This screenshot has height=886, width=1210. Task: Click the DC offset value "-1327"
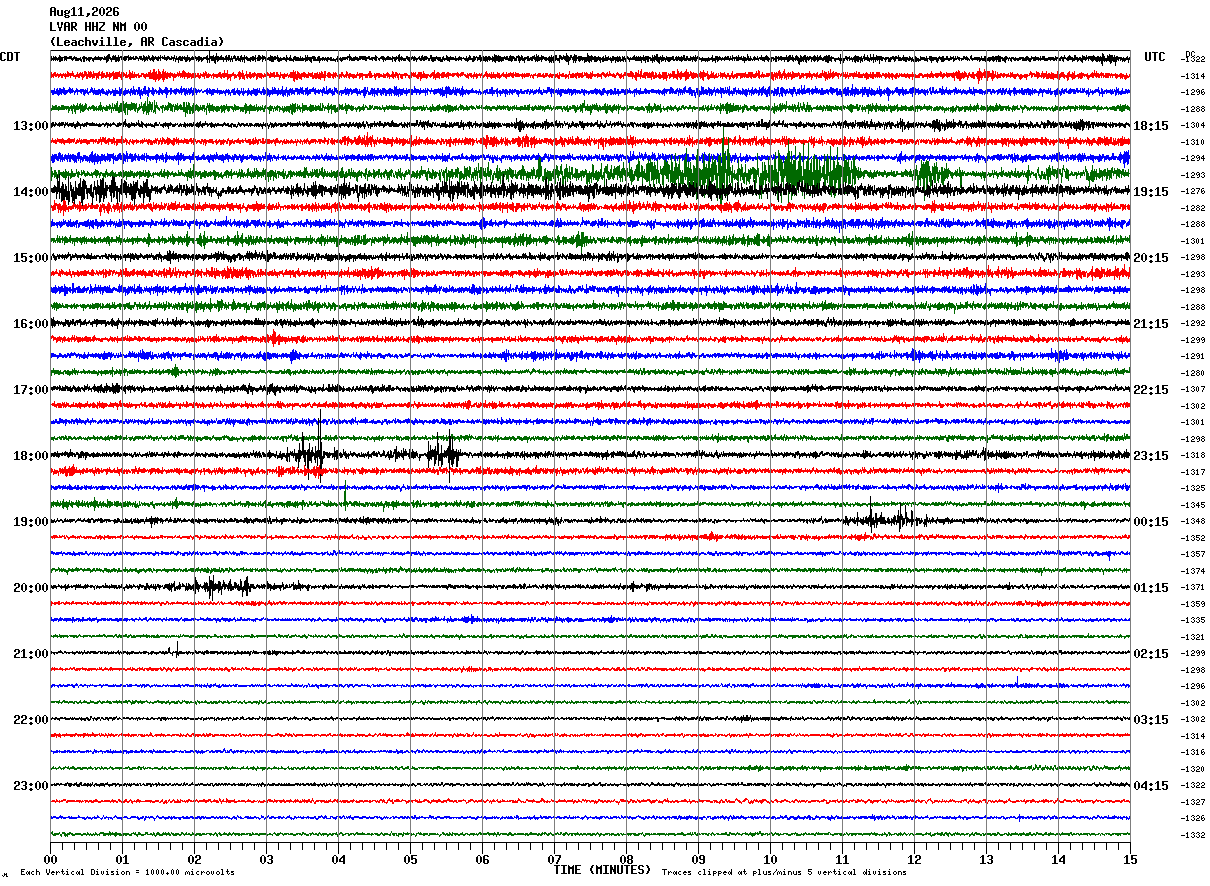pyautogui.click(x=1193, y=802)
